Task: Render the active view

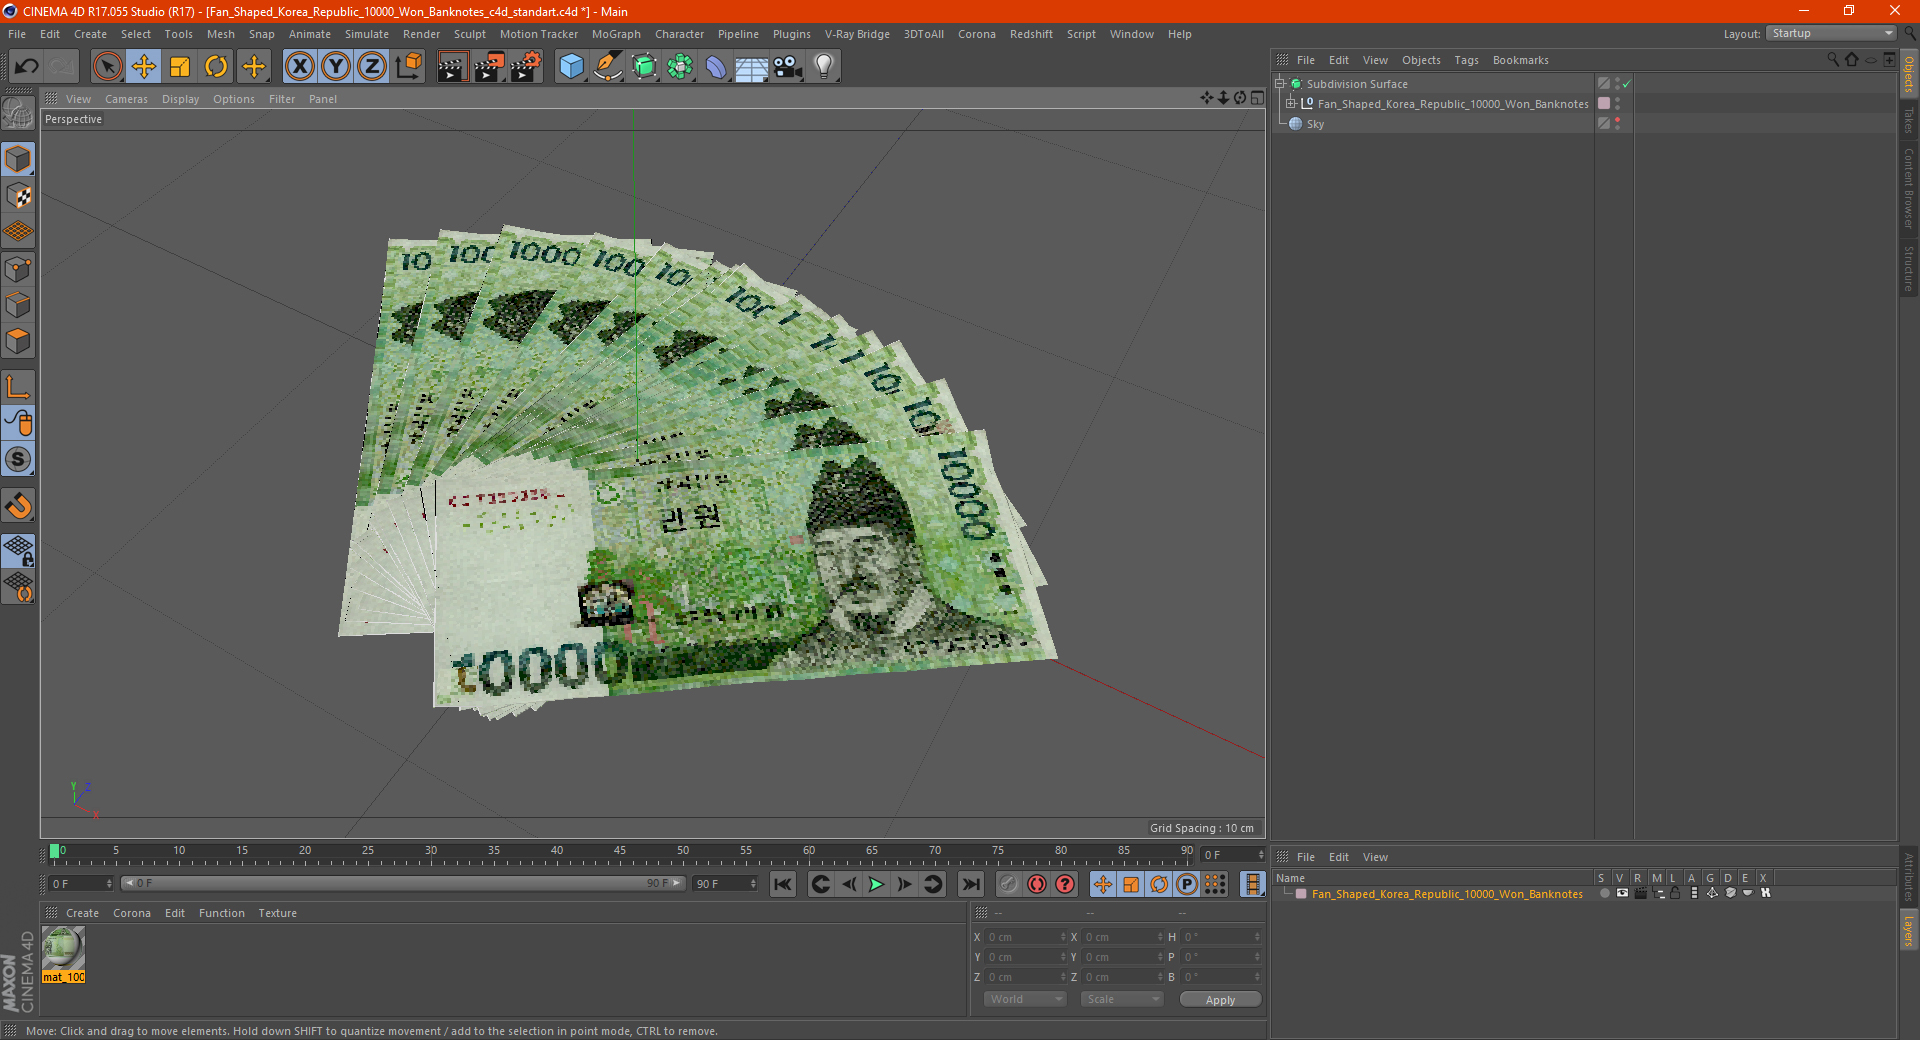Action: coord(452,66)
